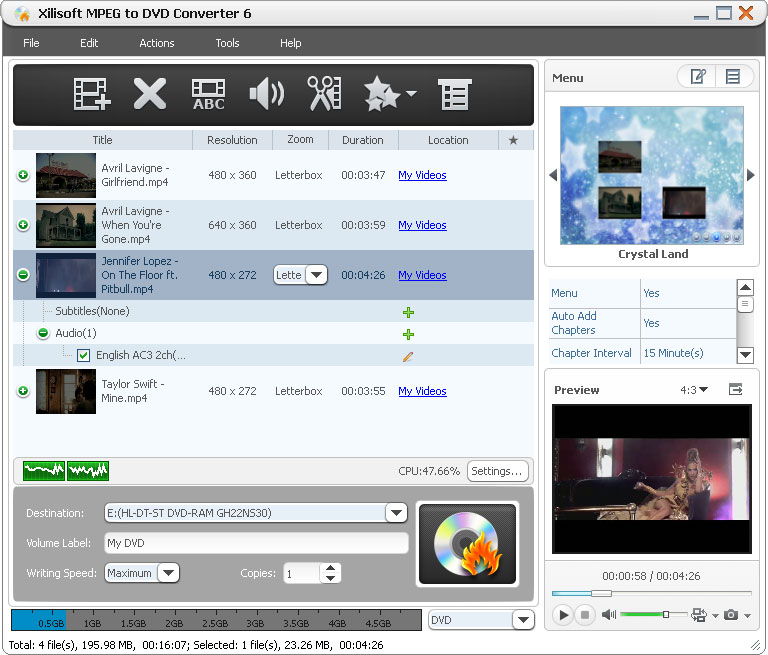Open the Actions menu
The image size is (768, 655).
tap(157, 43)
